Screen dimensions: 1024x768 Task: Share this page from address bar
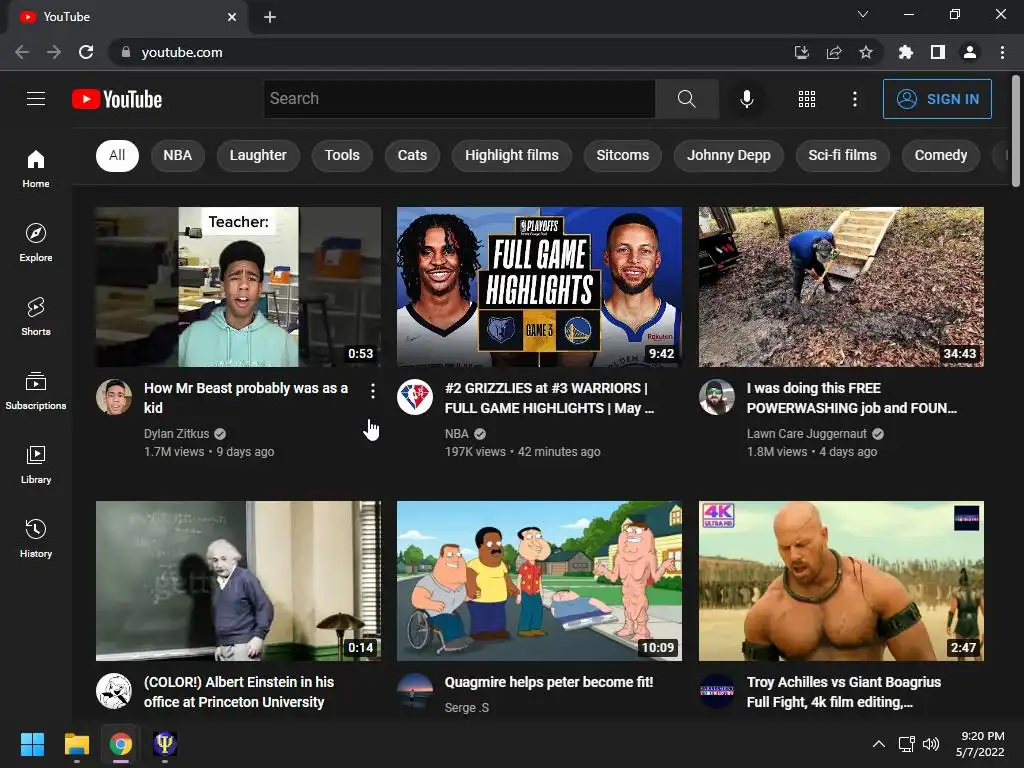coord(834,52)
